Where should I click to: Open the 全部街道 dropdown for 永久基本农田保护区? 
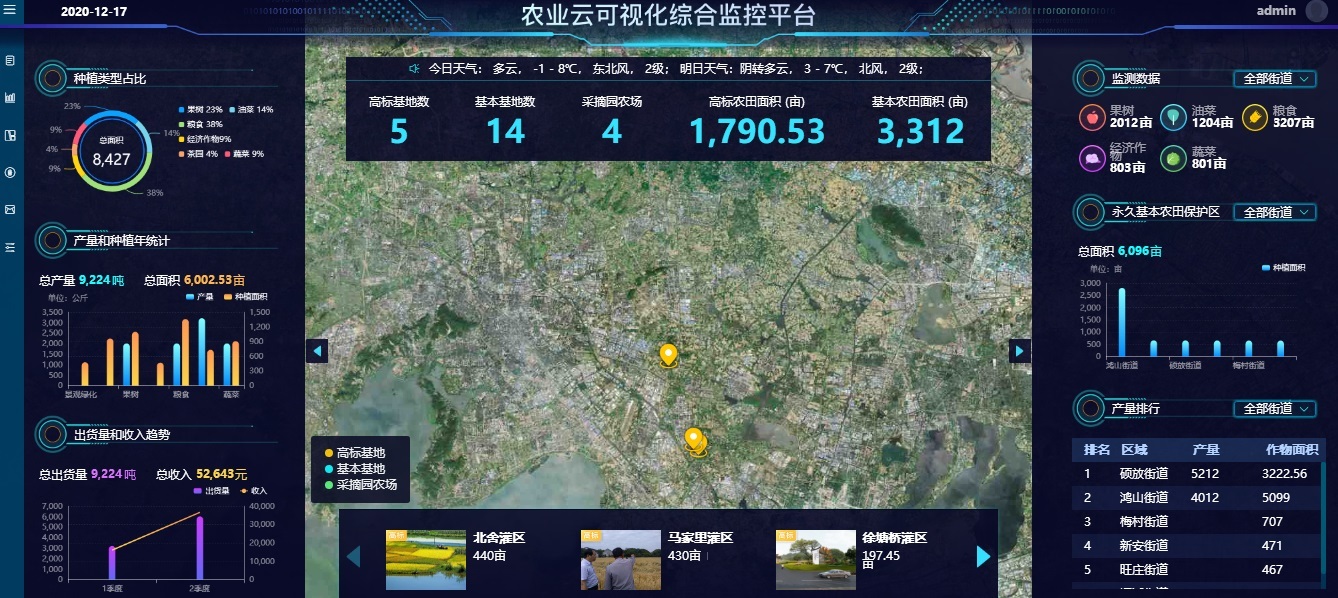[x=1275, y=212]
